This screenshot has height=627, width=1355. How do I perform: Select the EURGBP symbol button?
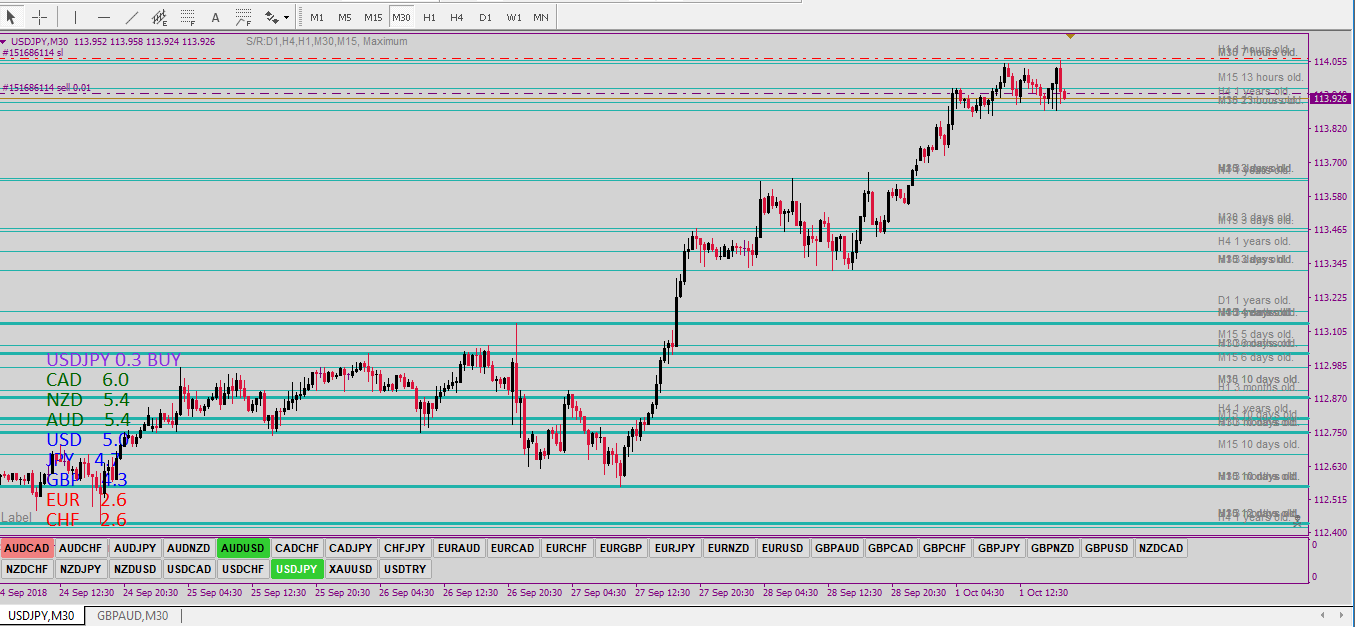tap(622, 548)
